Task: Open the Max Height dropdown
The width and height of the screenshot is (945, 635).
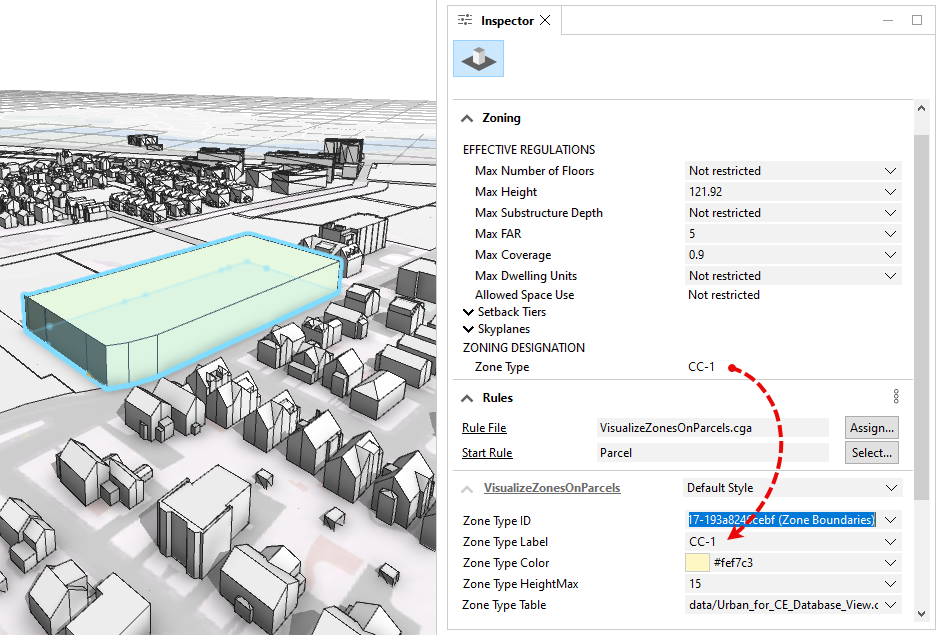Action: [x=890, y=192]
